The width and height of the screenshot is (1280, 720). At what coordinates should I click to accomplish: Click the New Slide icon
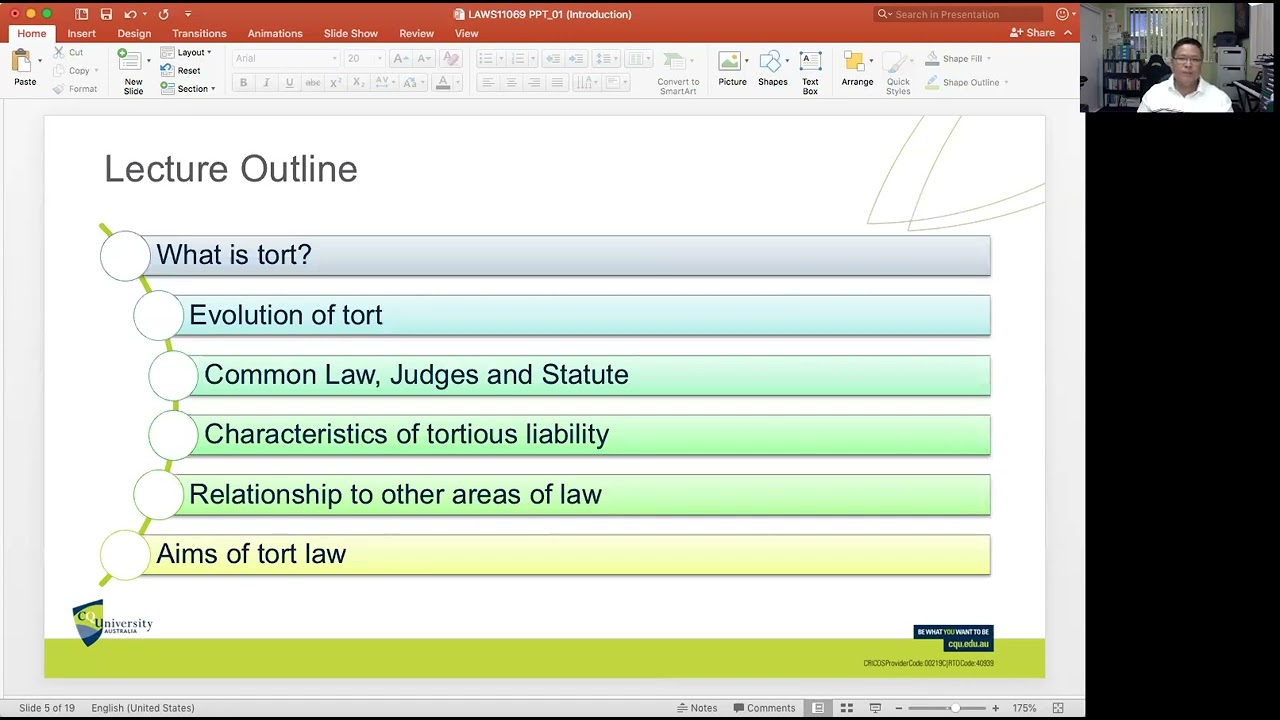tap(130, 60)
